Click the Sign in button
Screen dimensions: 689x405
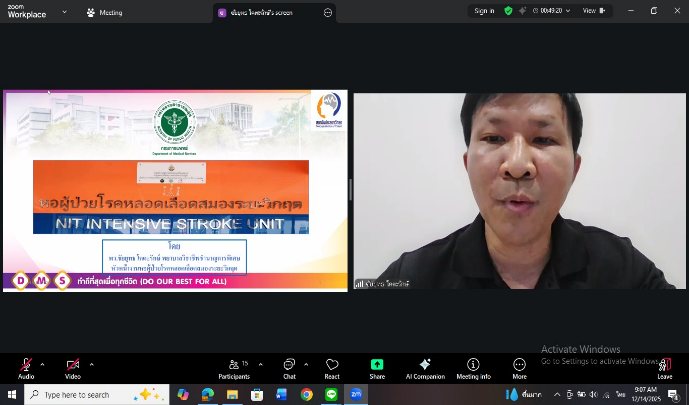pyautogui.click(x=484, y=11)
